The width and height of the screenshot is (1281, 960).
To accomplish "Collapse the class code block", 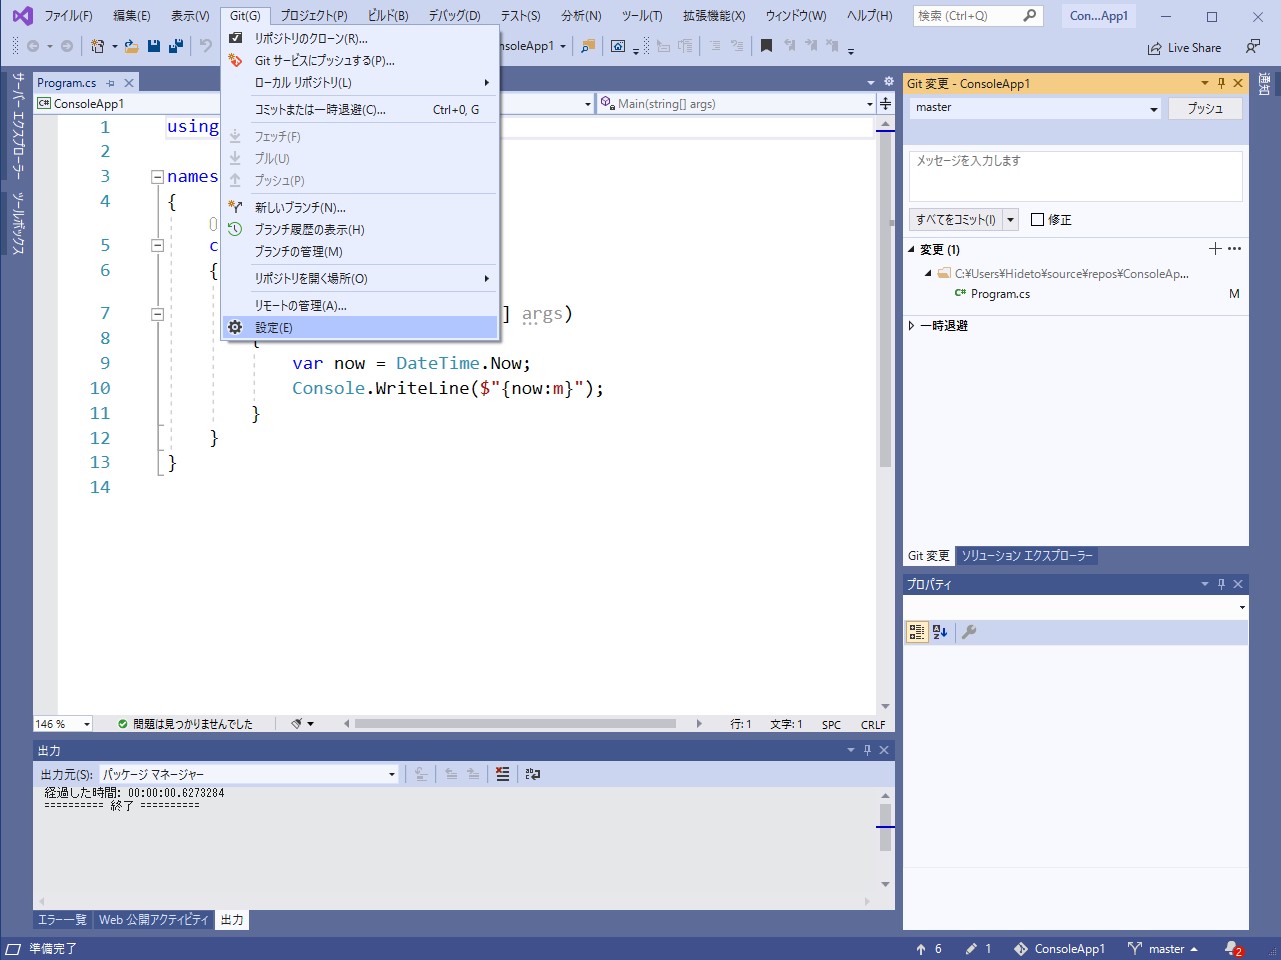I will 157,245.
